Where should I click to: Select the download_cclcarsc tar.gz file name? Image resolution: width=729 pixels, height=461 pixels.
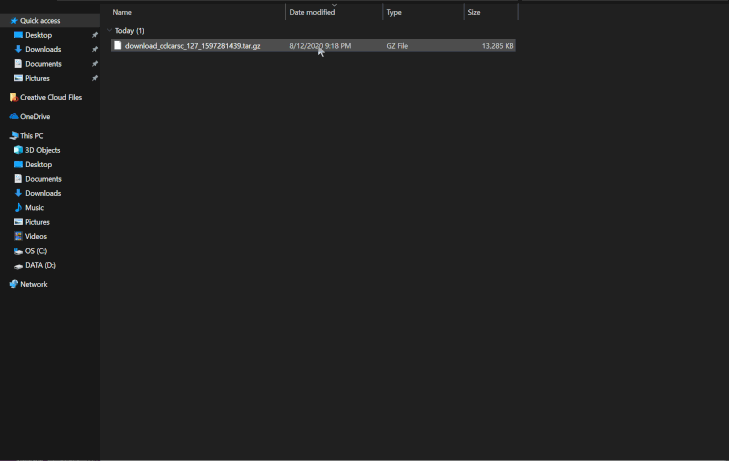192,46
